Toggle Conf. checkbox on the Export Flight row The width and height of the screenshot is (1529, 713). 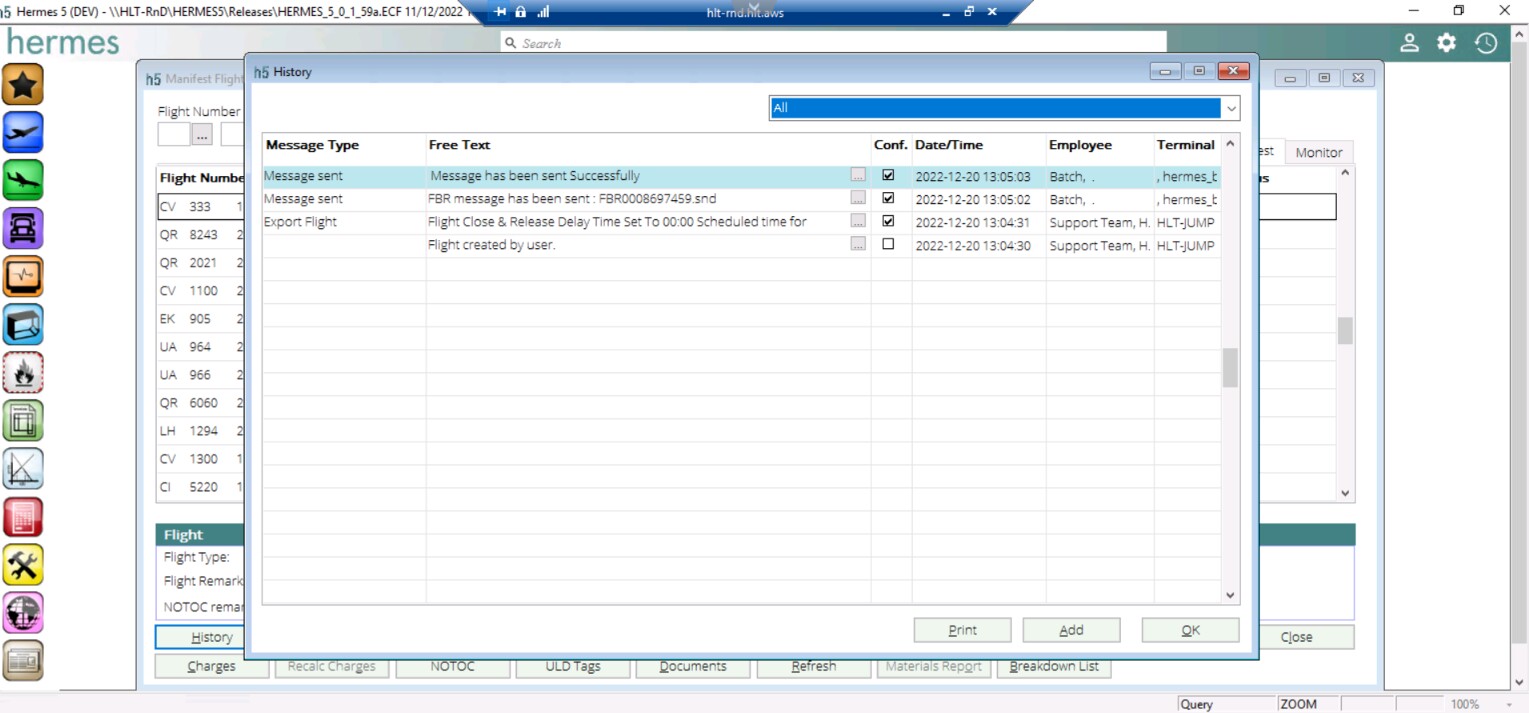coord(890,221)
